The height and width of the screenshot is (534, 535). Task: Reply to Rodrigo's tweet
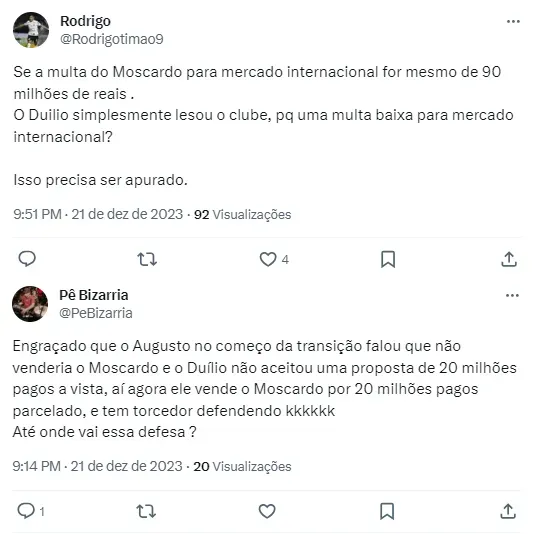pyautogui.click(x=27, y=259)
